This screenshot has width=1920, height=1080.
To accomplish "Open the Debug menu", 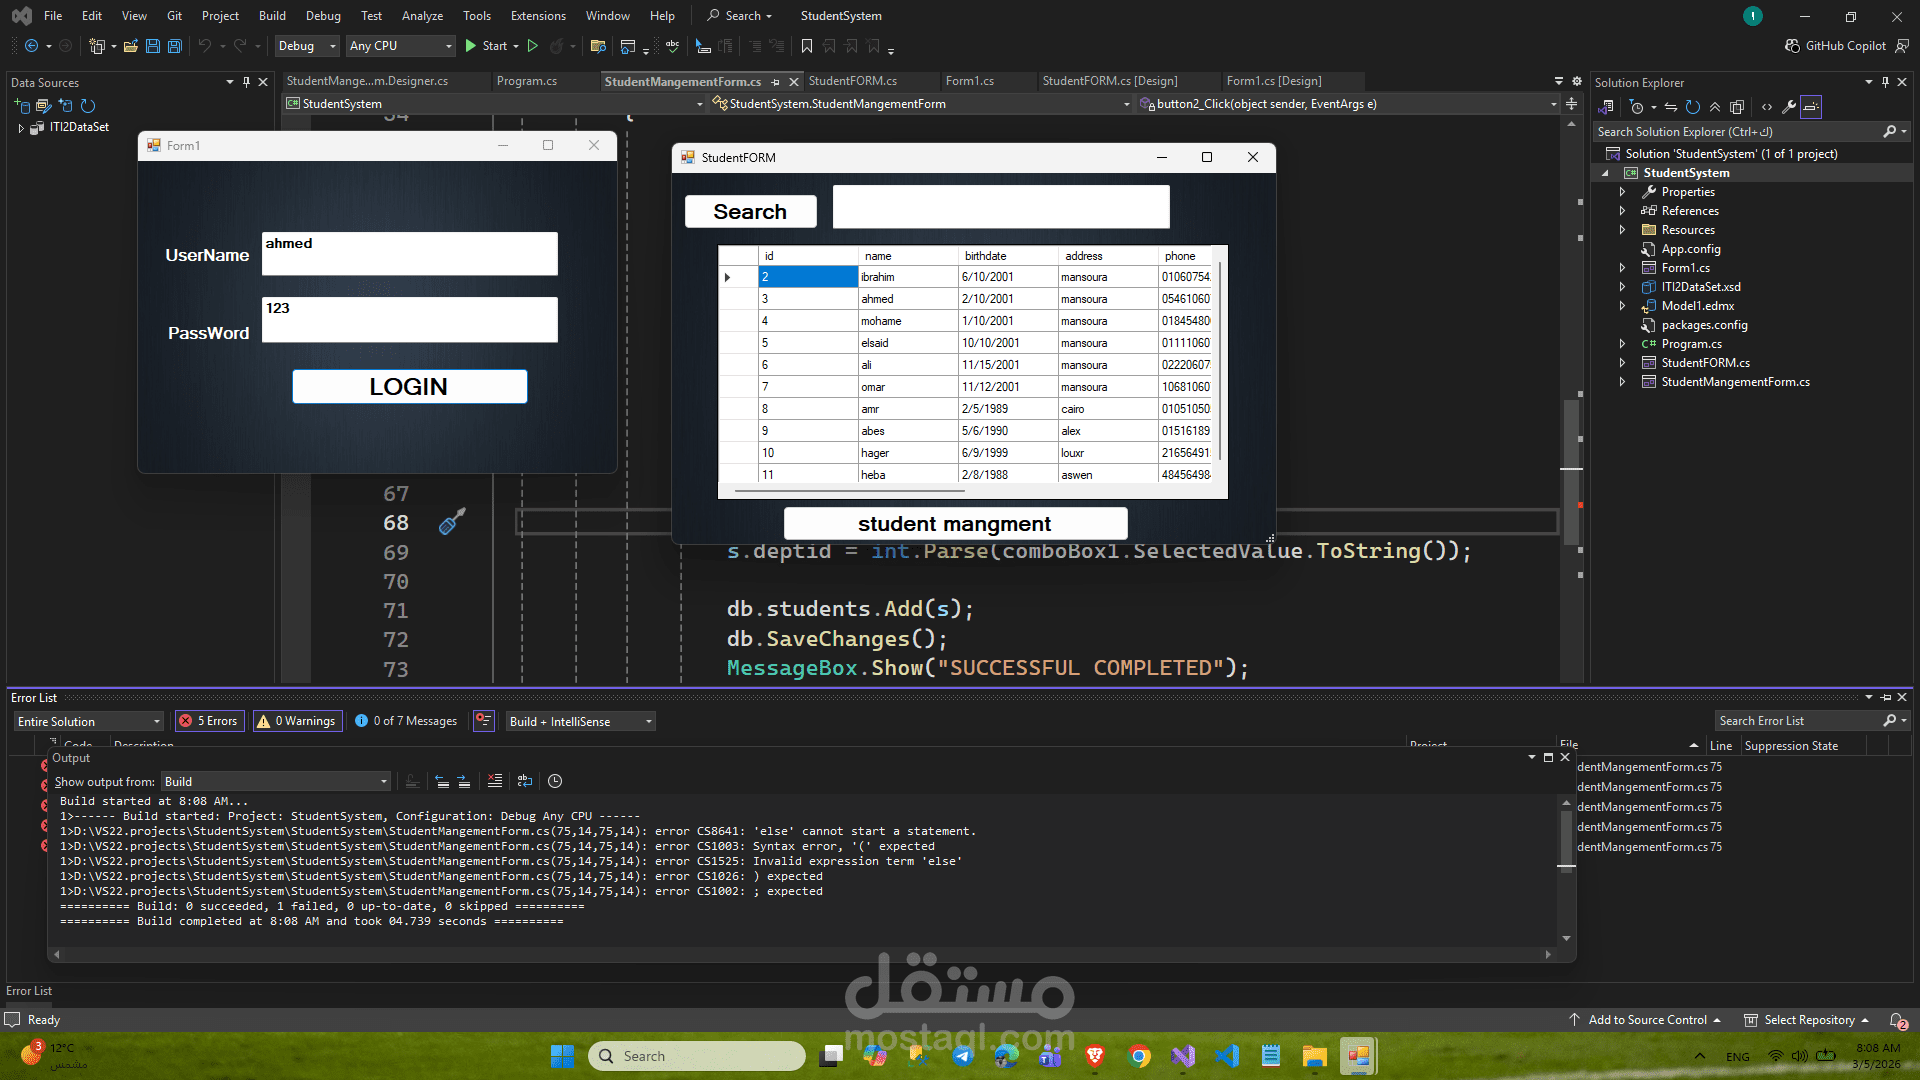I will (x=323, y=15).
